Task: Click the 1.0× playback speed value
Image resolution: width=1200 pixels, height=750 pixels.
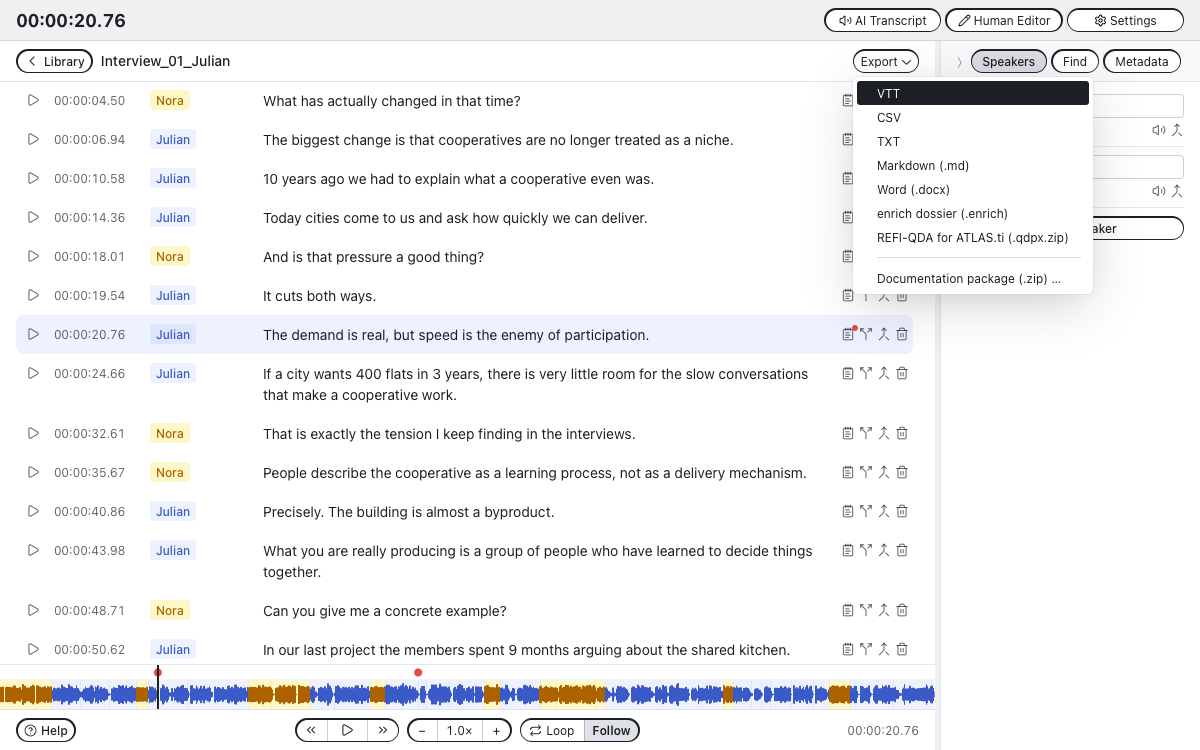Action: coord(459,730)
